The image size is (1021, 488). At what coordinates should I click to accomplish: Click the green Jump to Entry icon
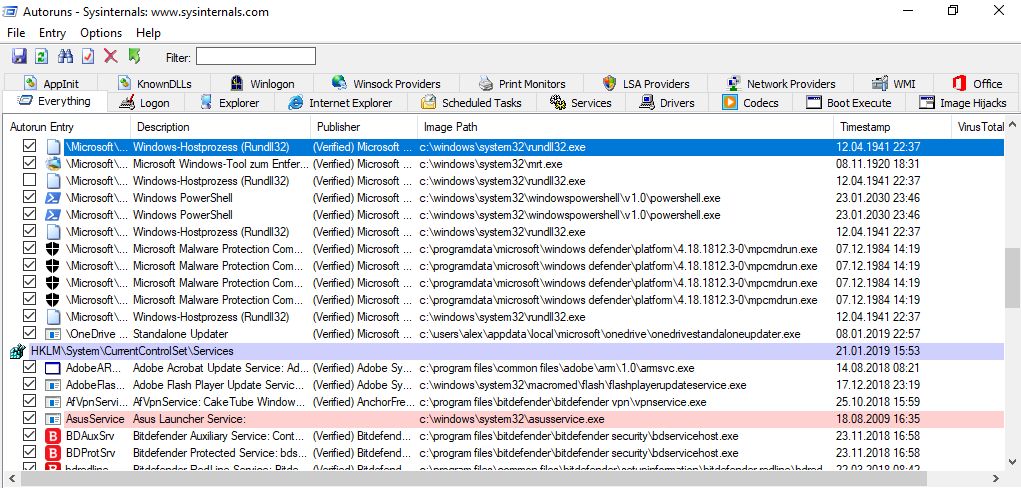point(134,56)
